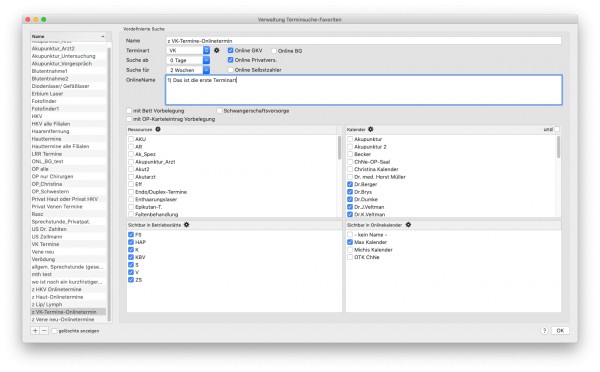Enable the Online Selbstzahler checkbox
This screenshot has height=372, width=600.
pyautogui.click(x=230, y=70)
